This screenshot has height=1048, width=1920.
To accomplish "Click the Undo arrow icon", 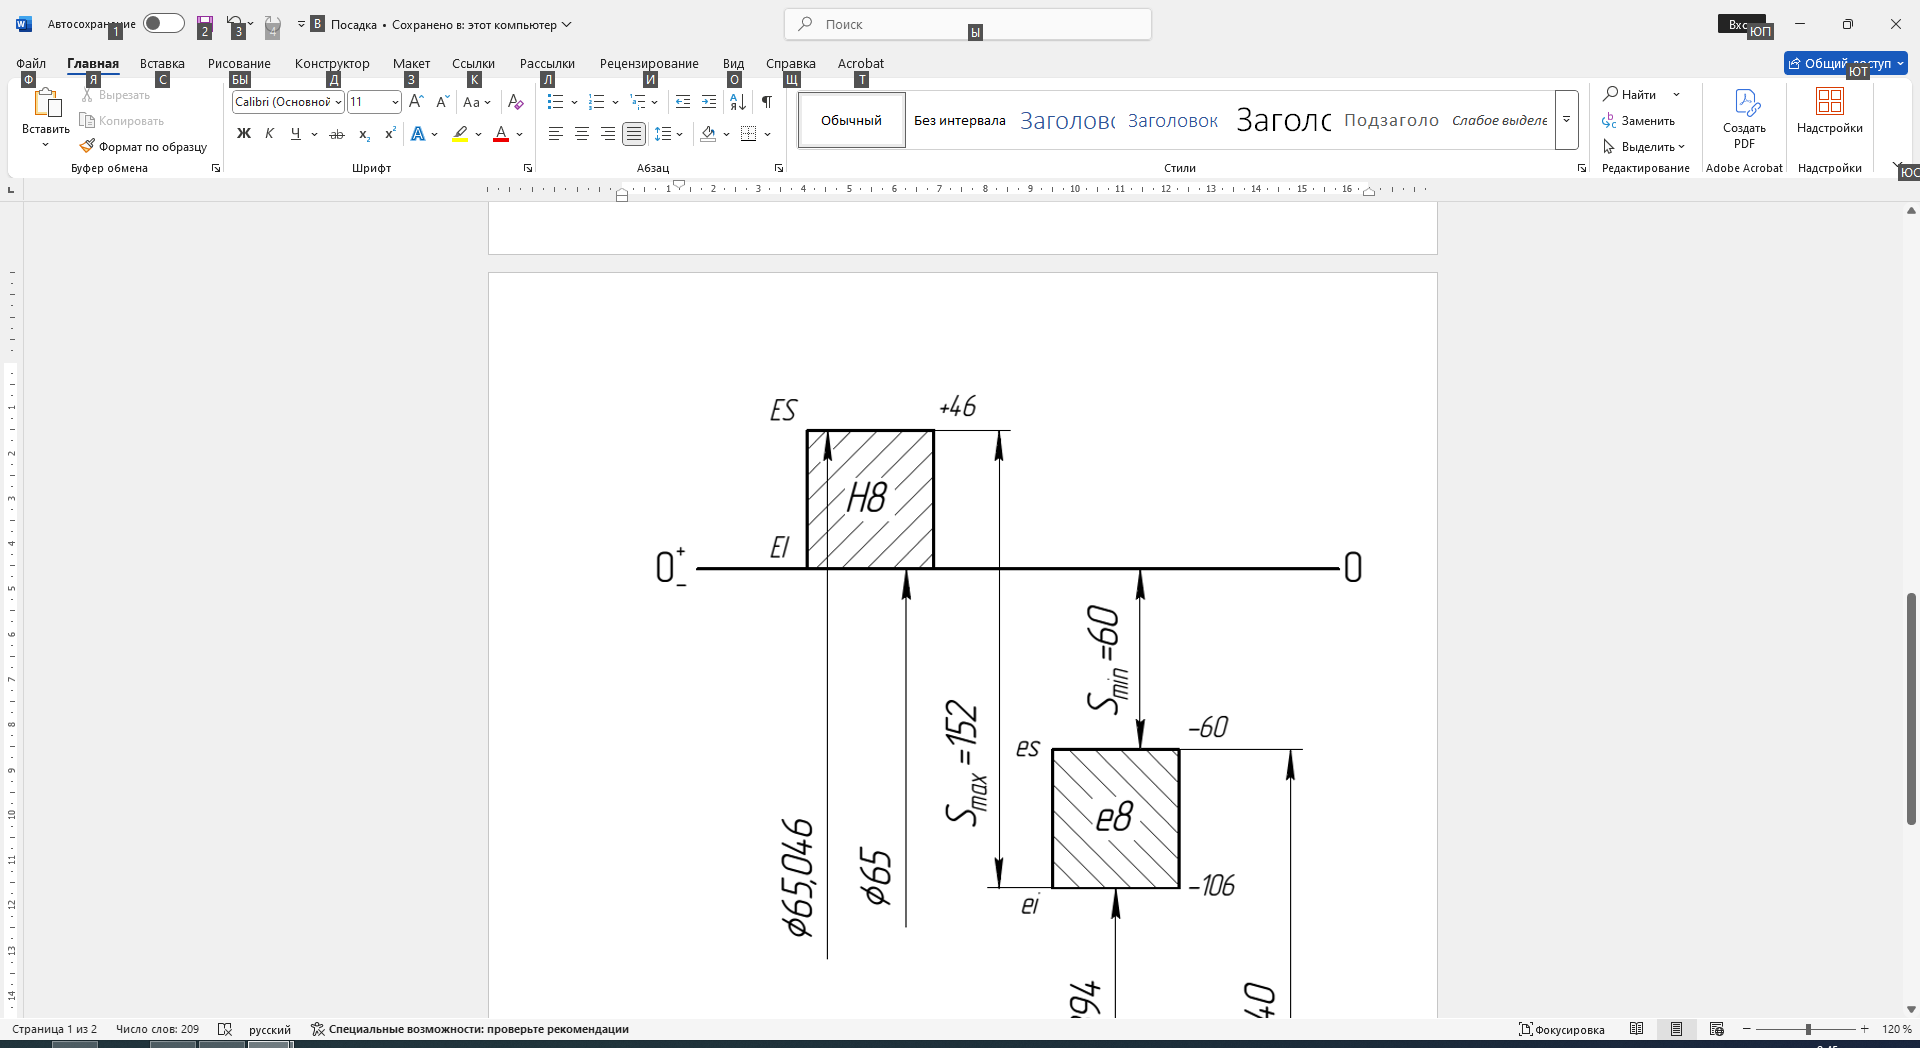I will (x=234, y=23).
